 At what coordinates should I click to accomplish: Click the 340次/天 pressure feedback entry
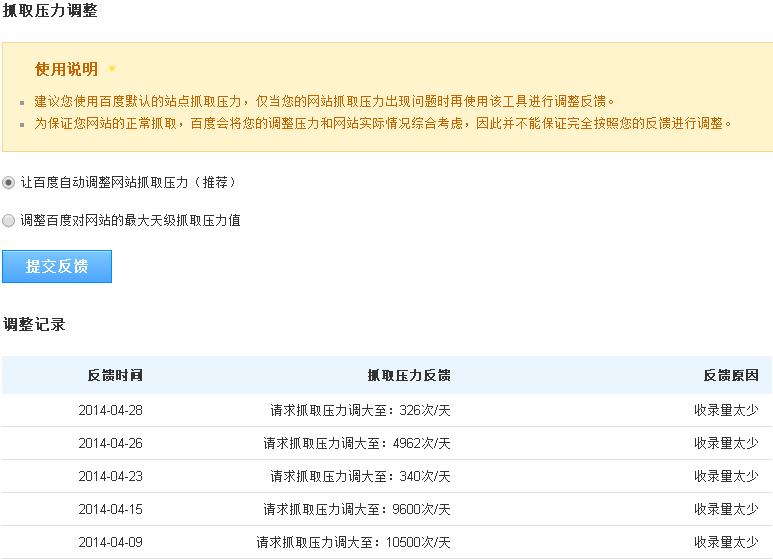point(360,476)
